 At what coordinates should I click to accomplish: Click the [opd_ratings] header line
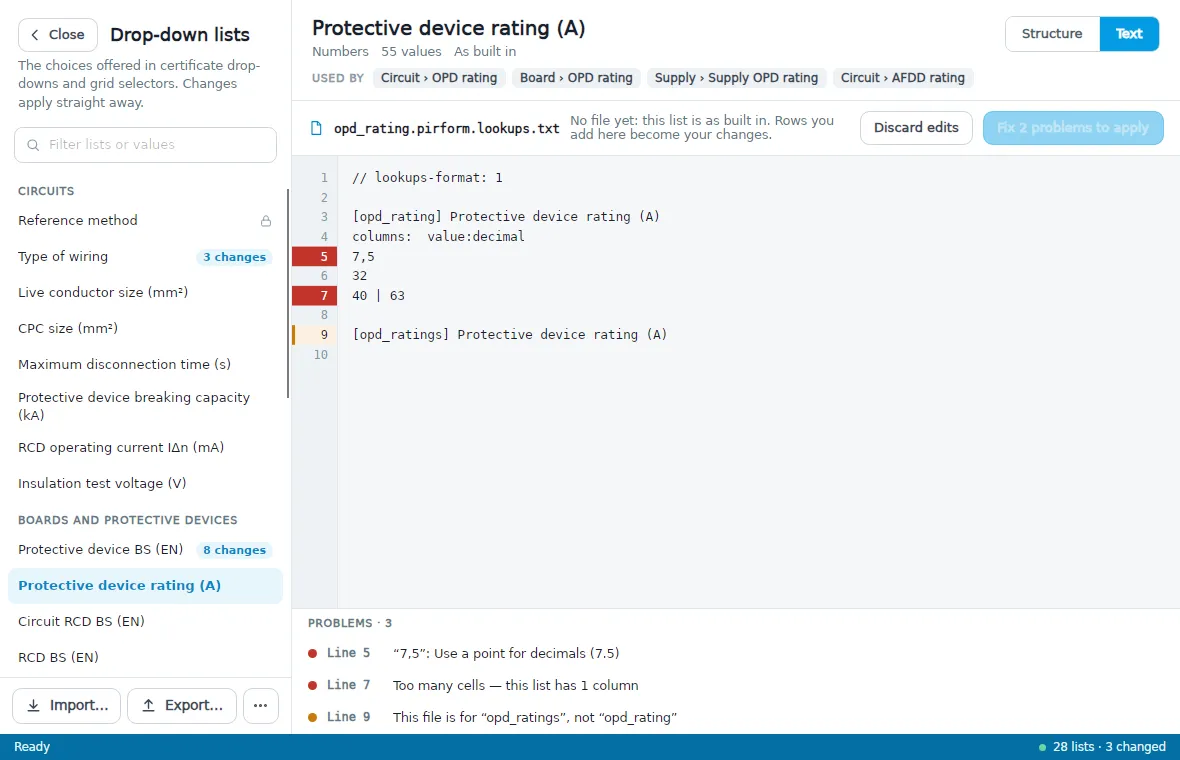509,335
